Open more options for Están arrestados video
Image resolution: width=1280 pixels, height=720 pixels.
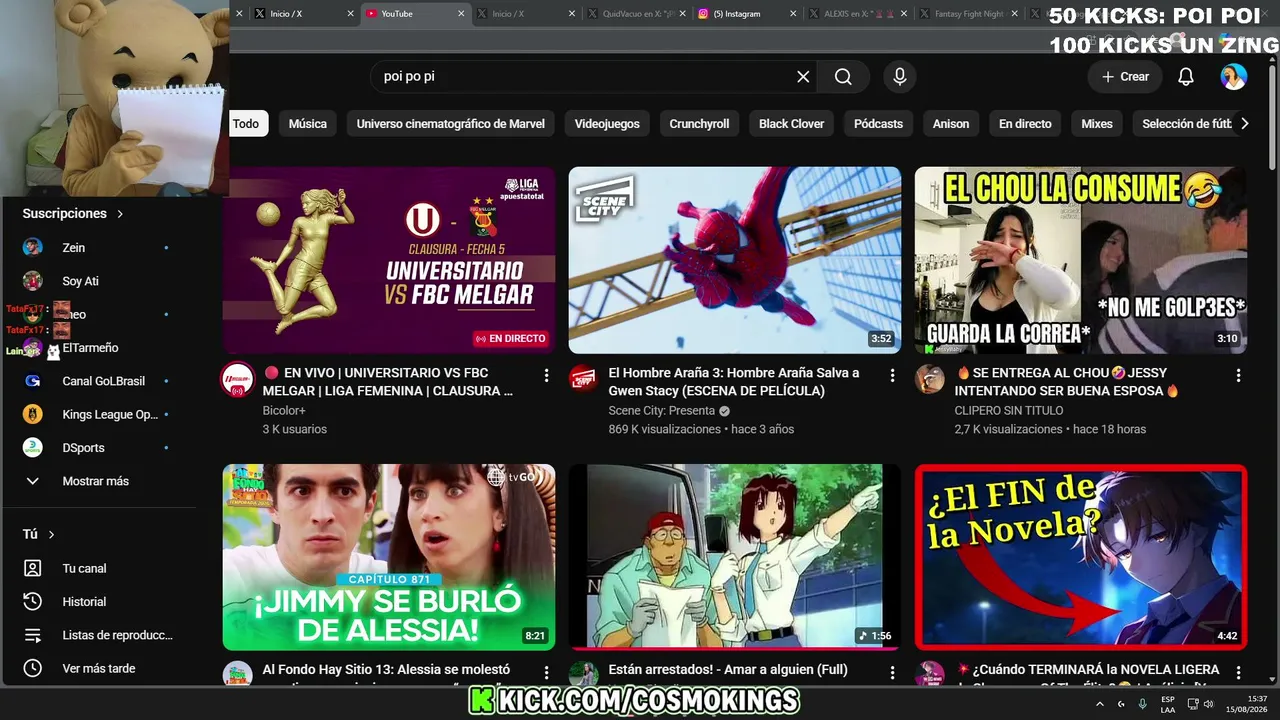[892, 672]
